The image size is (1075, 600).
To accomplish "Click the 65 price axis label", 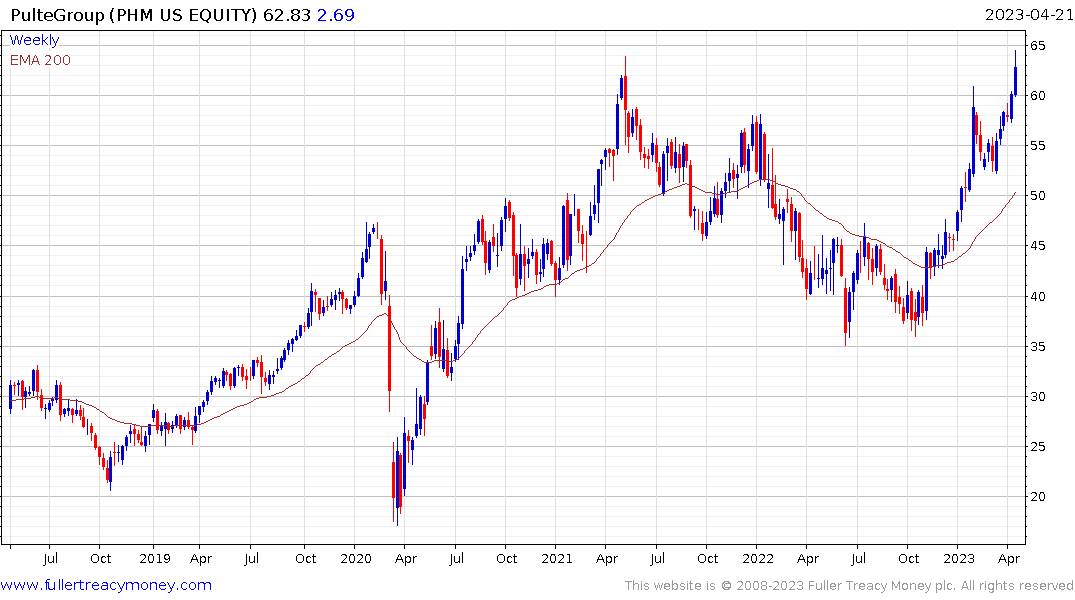I will tap(1037, 46).
